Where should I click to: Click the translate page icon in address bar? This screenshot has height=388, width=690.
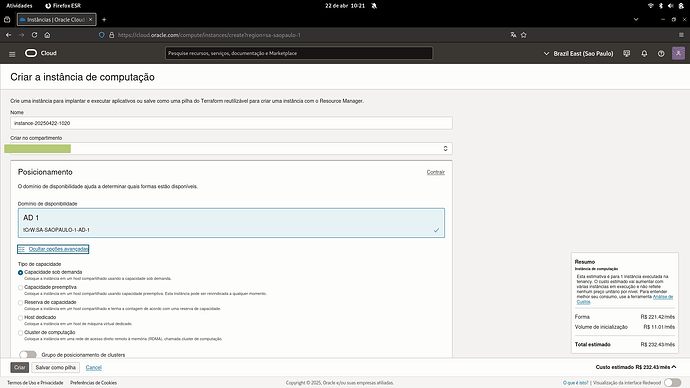513,35
